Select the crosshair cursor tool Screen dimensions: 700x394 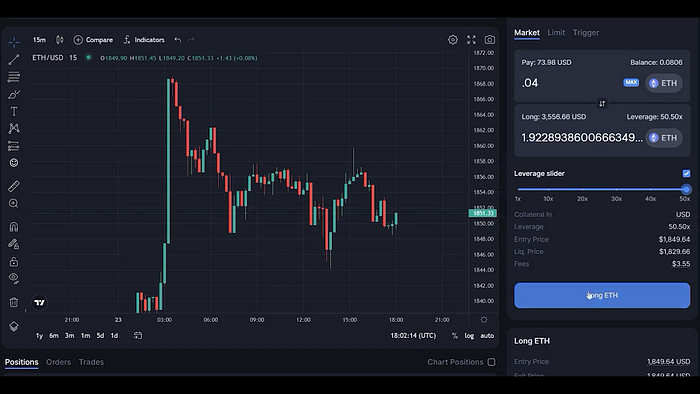tap(14, 42)
